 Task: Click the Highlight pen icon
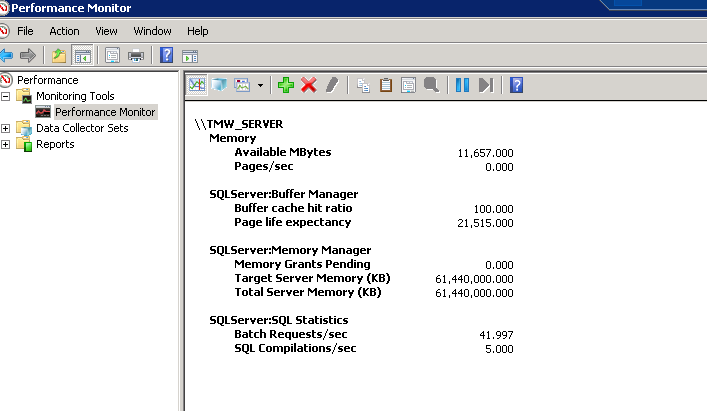pos(332,85)
